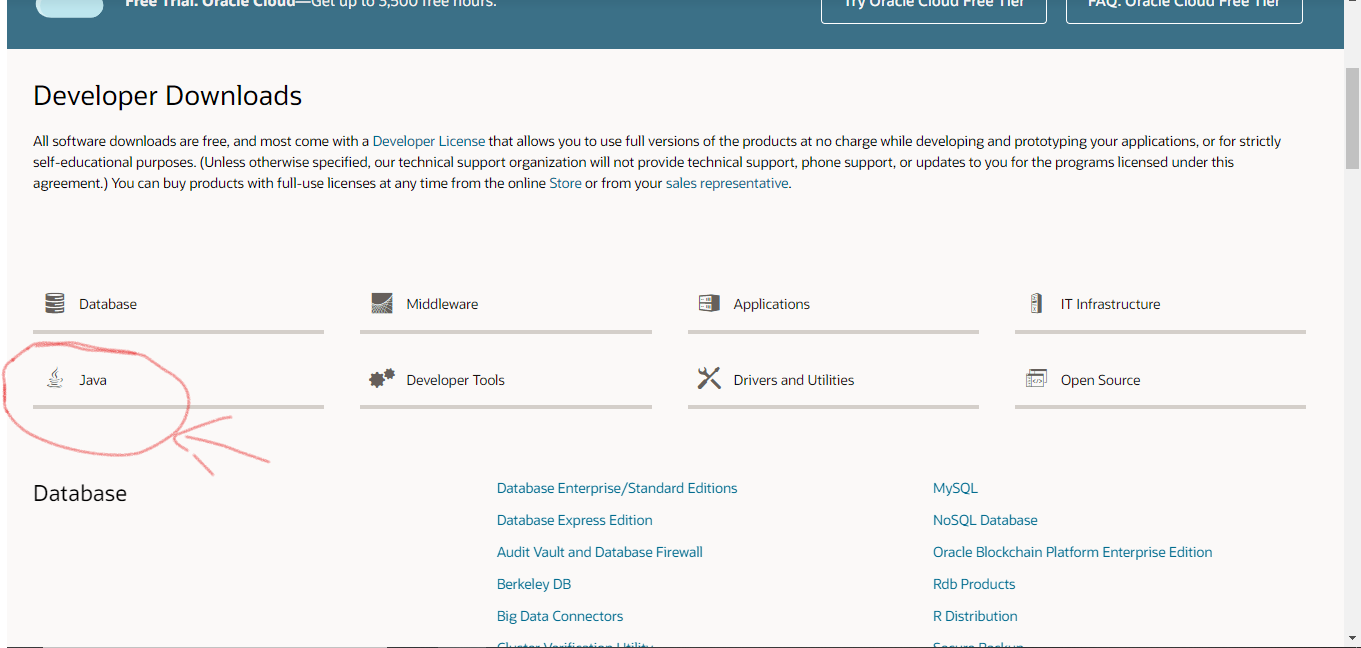Go to the MySQL download link
This screenshot has height=648, width=1361.
[x=955, y=489]
